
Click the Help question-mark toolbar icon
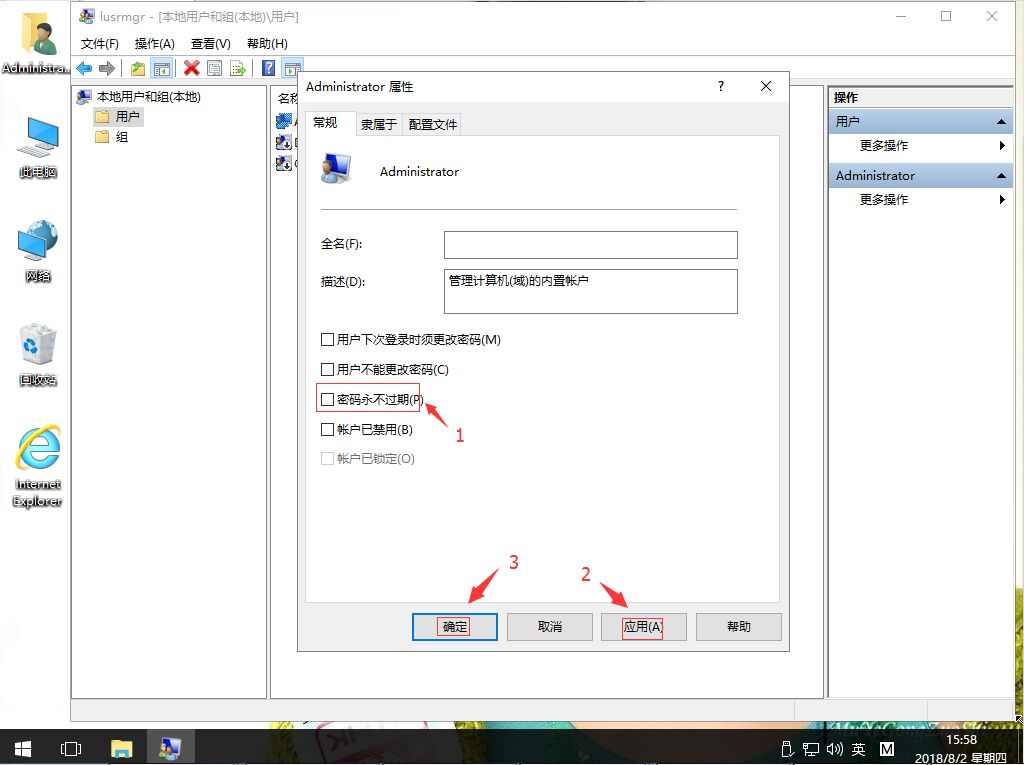pyautogui.click(x=266, y=68)
